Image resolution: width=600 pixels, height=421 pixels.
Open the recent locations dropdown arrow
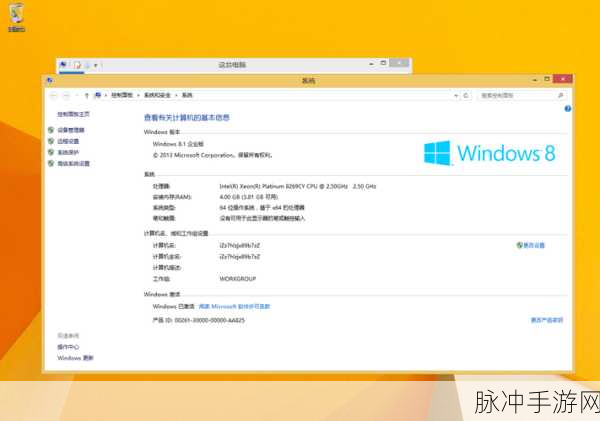(x=77, y=95)
